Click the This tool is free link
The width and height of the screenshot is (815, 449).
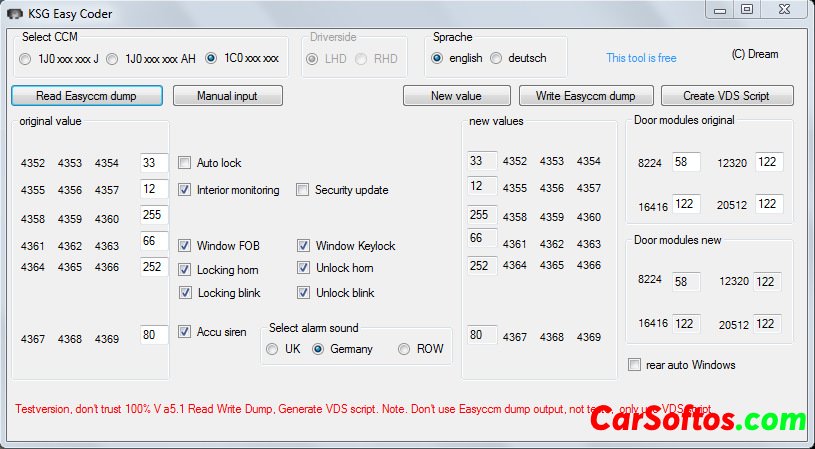pyautogui.click(x=641, y=58)
